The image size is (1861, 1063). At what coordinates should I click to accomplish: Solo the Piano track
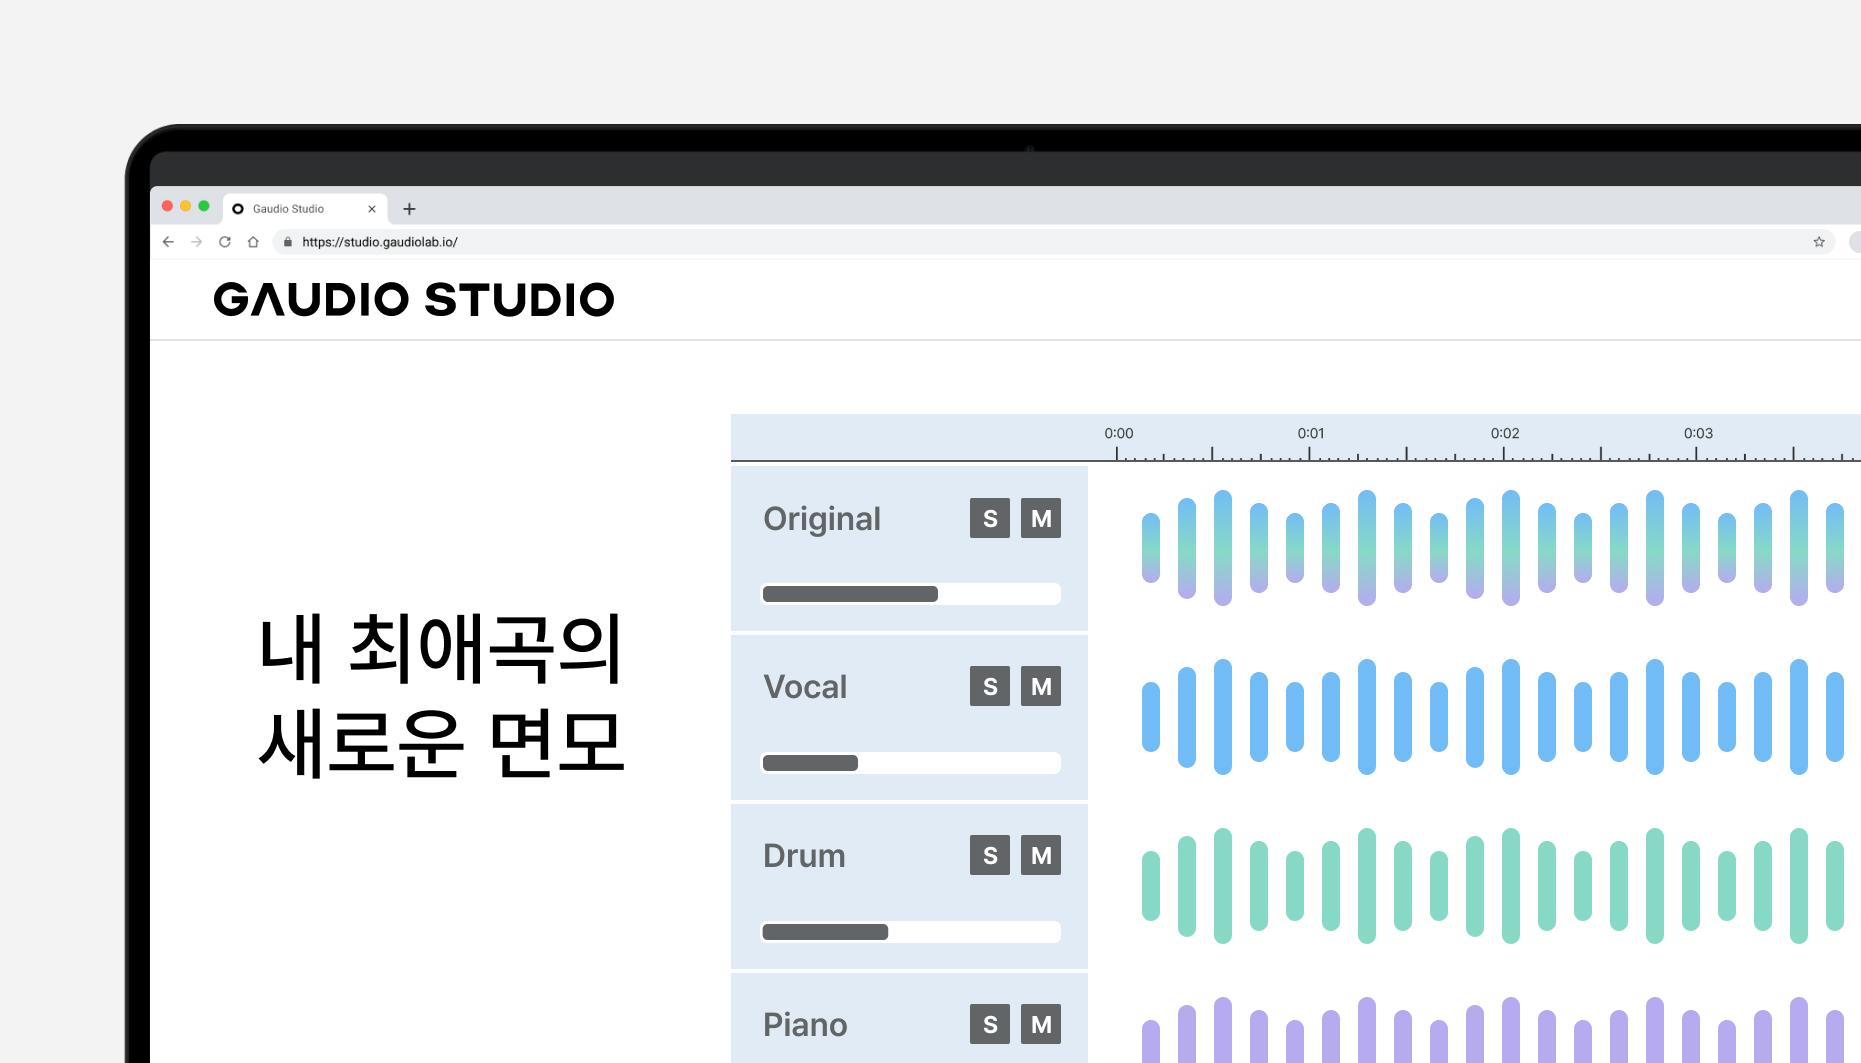tap(989, 1024)
